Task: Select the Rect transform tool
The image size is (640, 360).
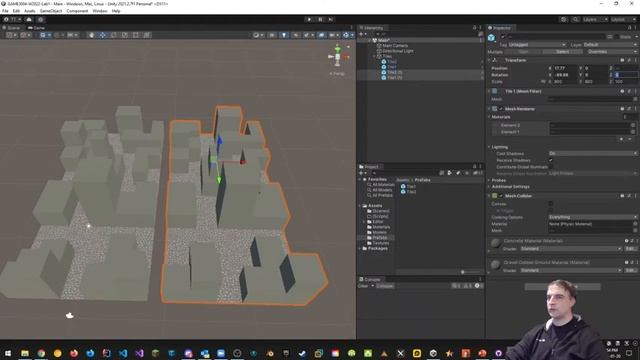Action: (x=136, y=35)
